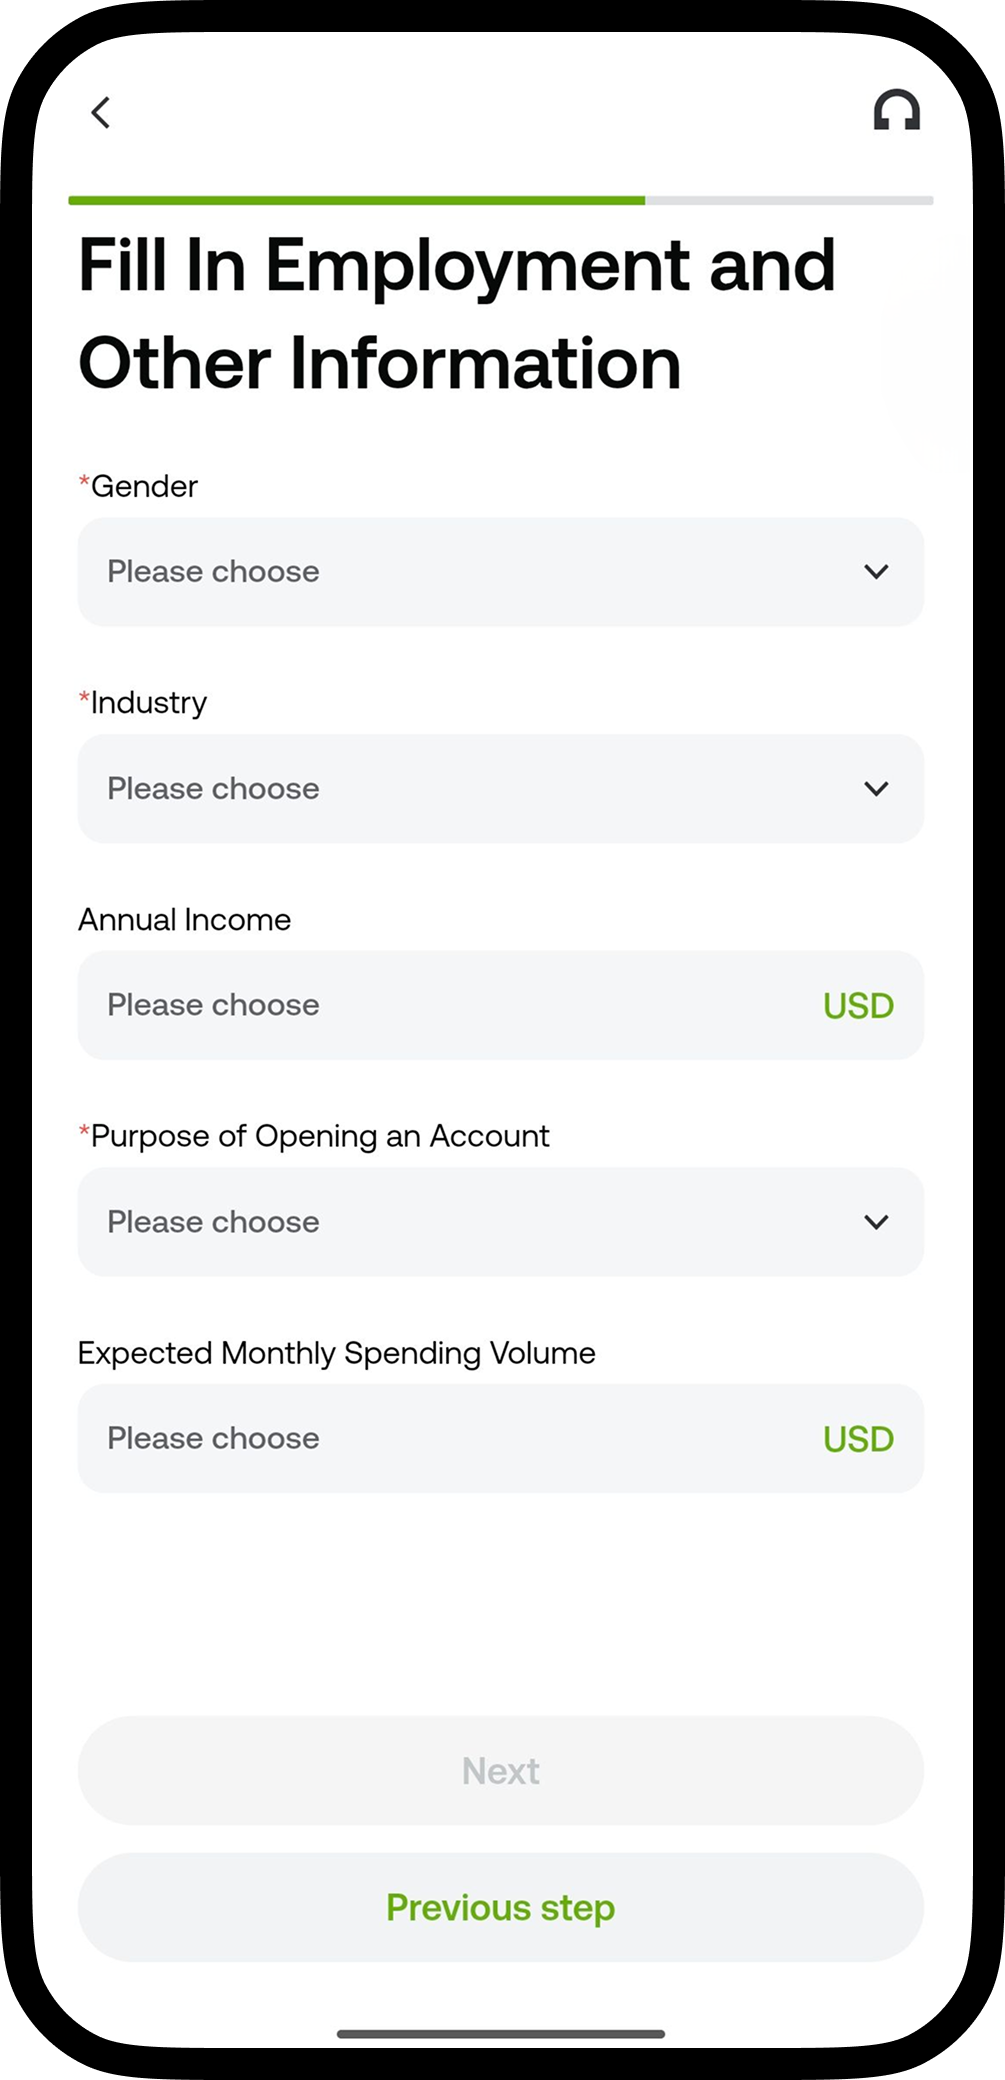This screenshot has height=2080, width=1005.
Task: Select the Annual Income field
Action: coord(501,1005)
